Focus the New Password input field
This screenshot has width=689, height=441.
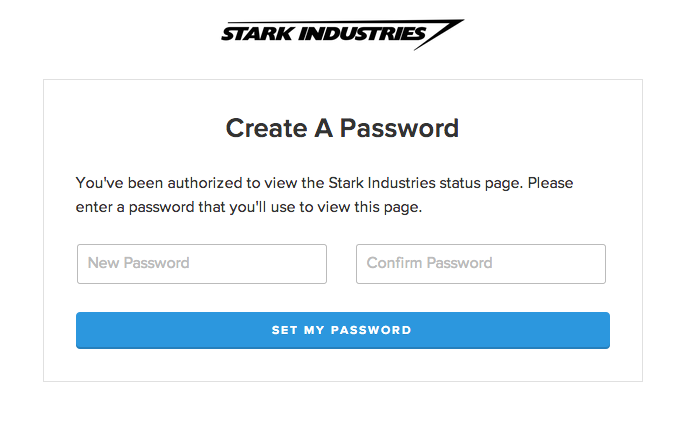(202, 264)
